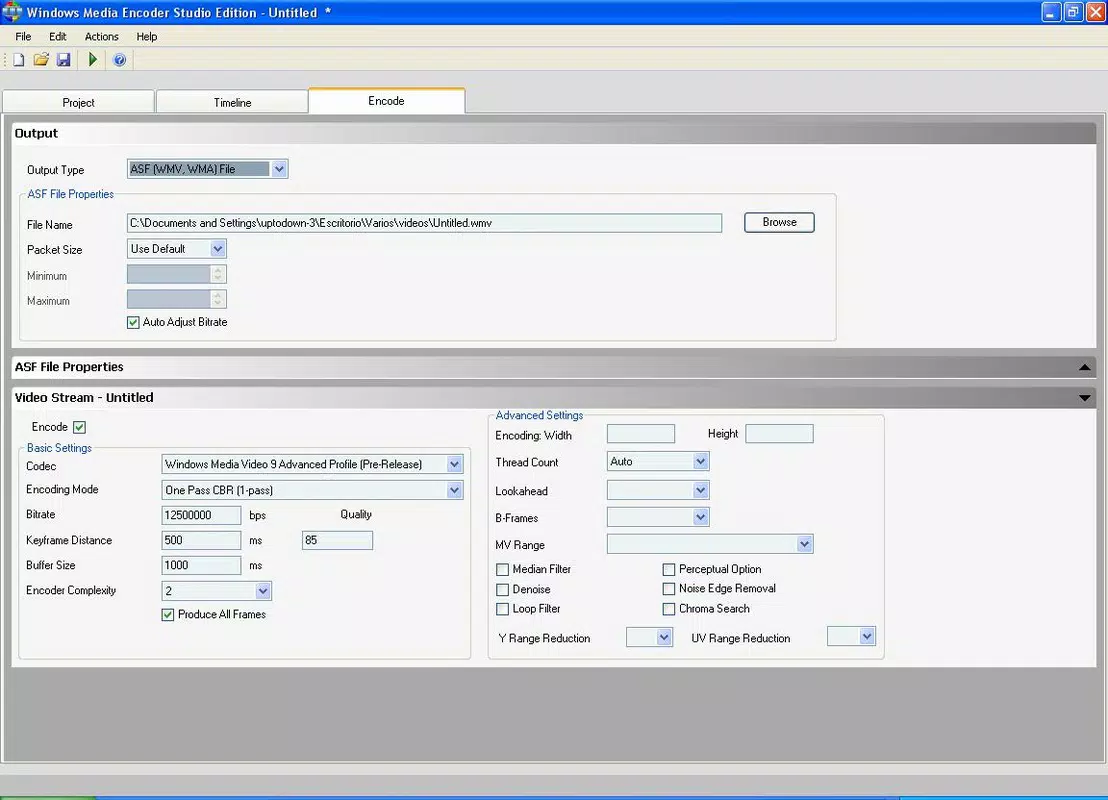Open the File menu
The width and height of the screenshot is (1108, 800).
pyautogui.click(x=23, y=37)
